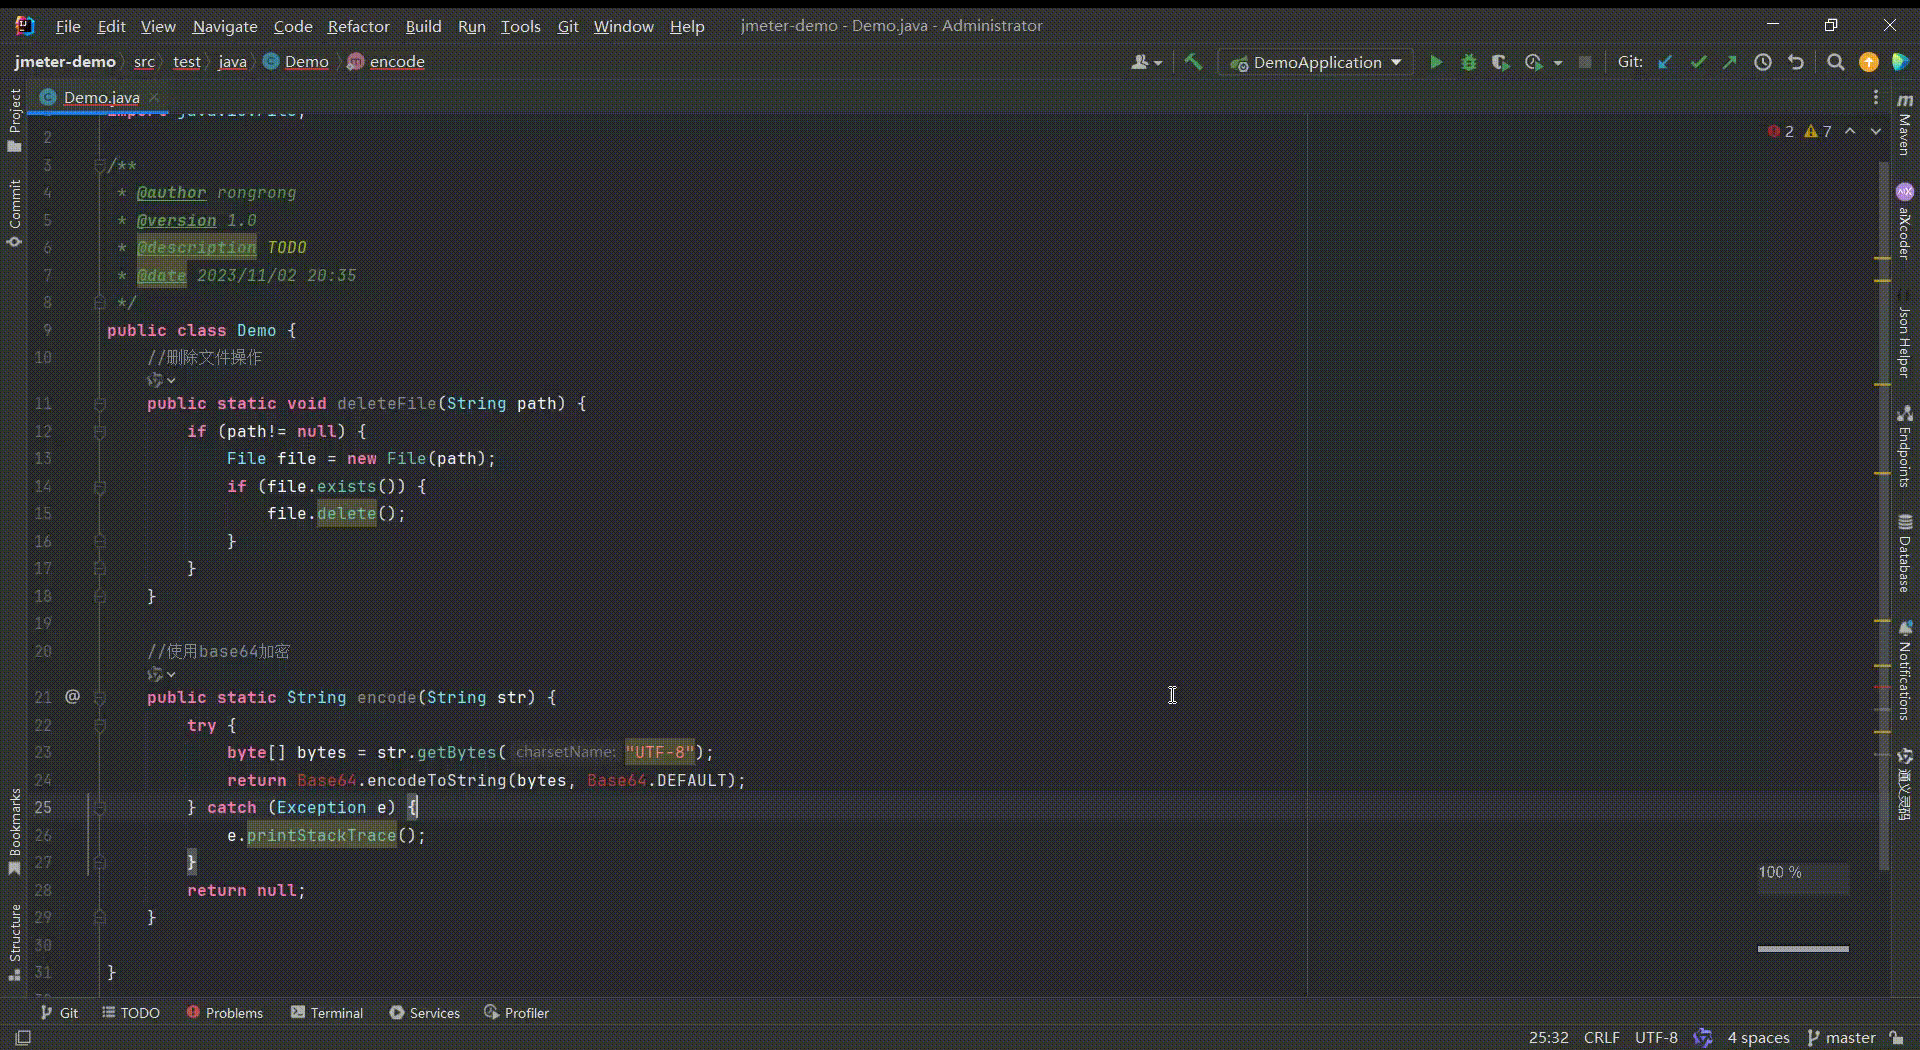Rollback changes with the undo arrow icon

pos(1796,62)
